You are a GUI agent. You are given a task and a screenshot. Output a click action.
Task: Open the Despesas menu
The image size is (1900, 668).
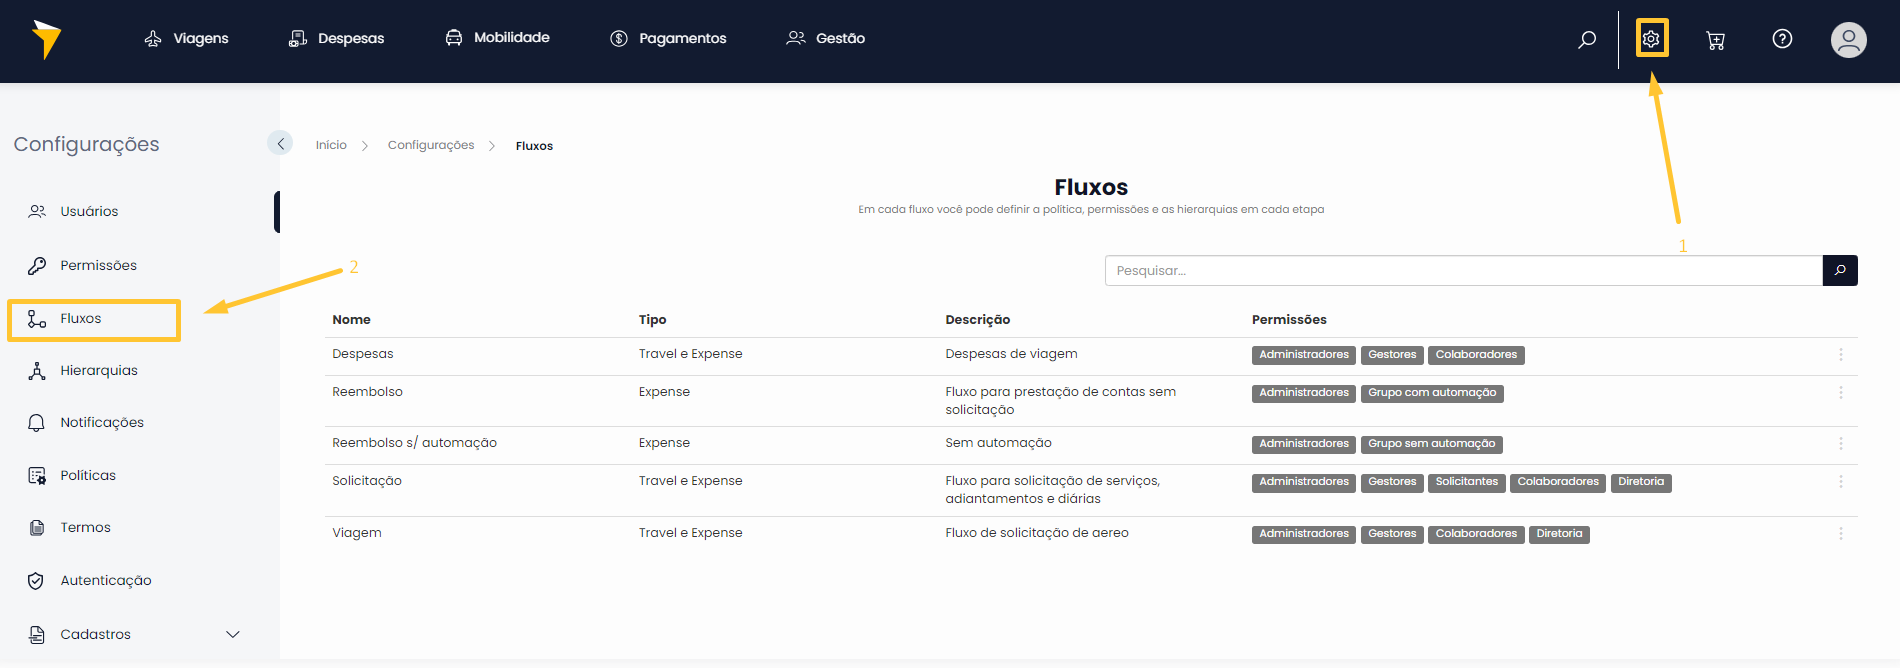pyautogui.click(x=337, y=38)
